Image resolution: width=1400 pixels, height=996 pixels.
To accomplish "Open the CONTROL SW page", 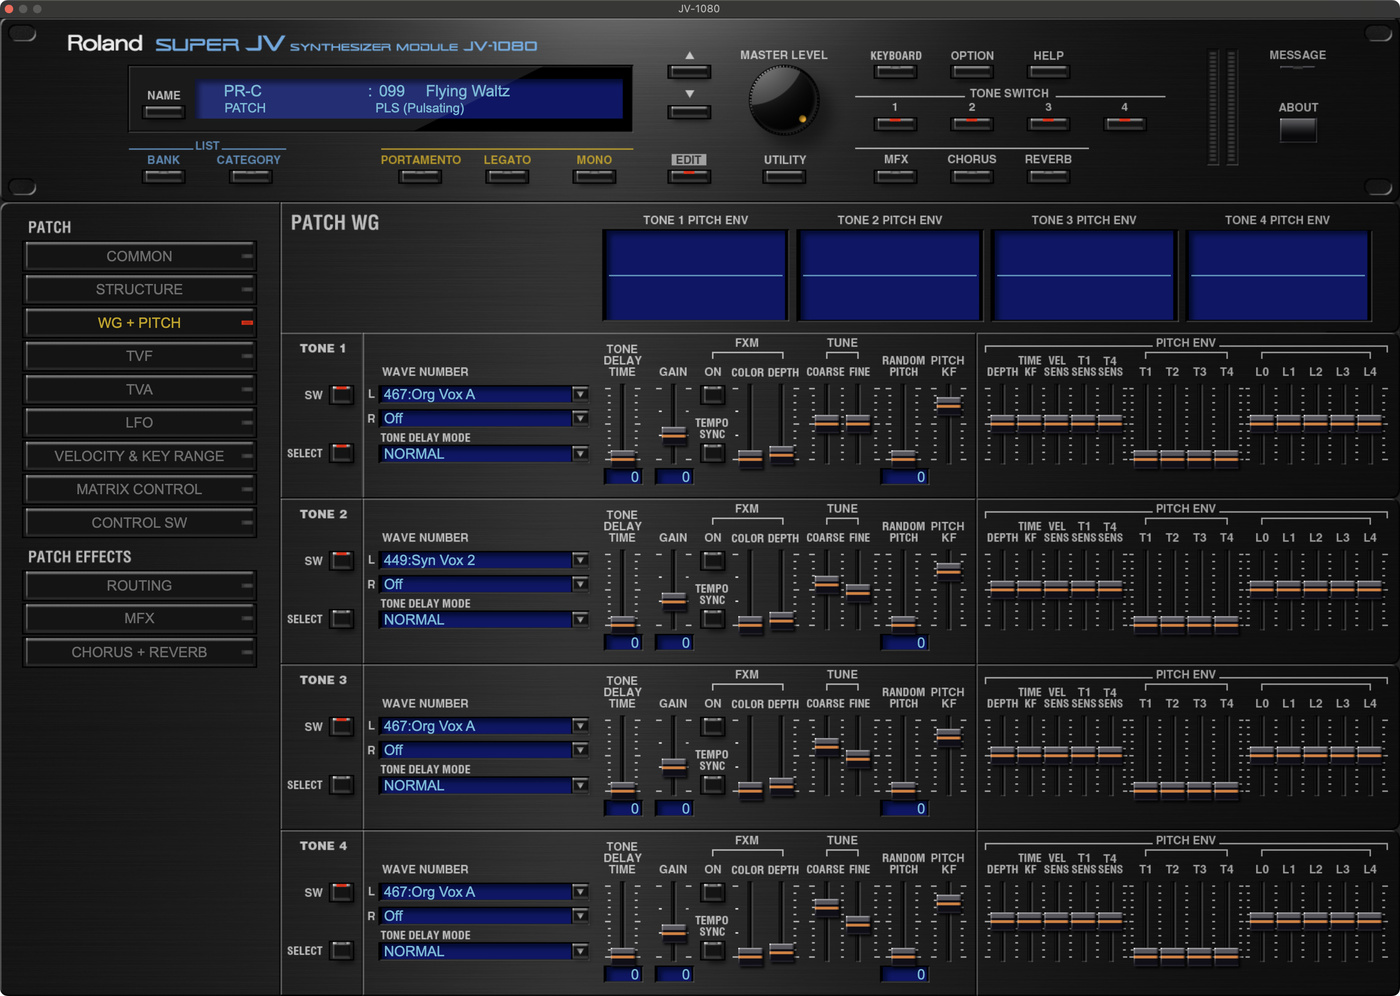I will coord(140,523).
